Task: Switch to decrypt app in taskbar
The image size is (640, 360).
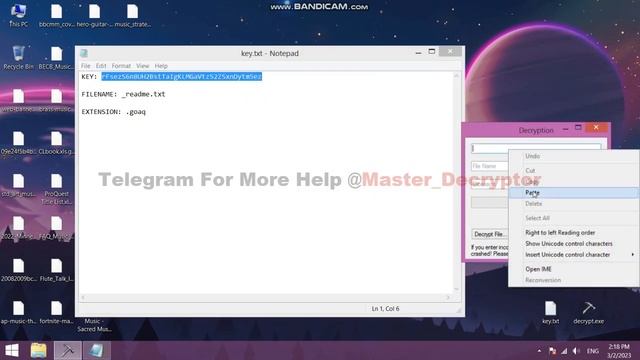Action: coord(67,351)
